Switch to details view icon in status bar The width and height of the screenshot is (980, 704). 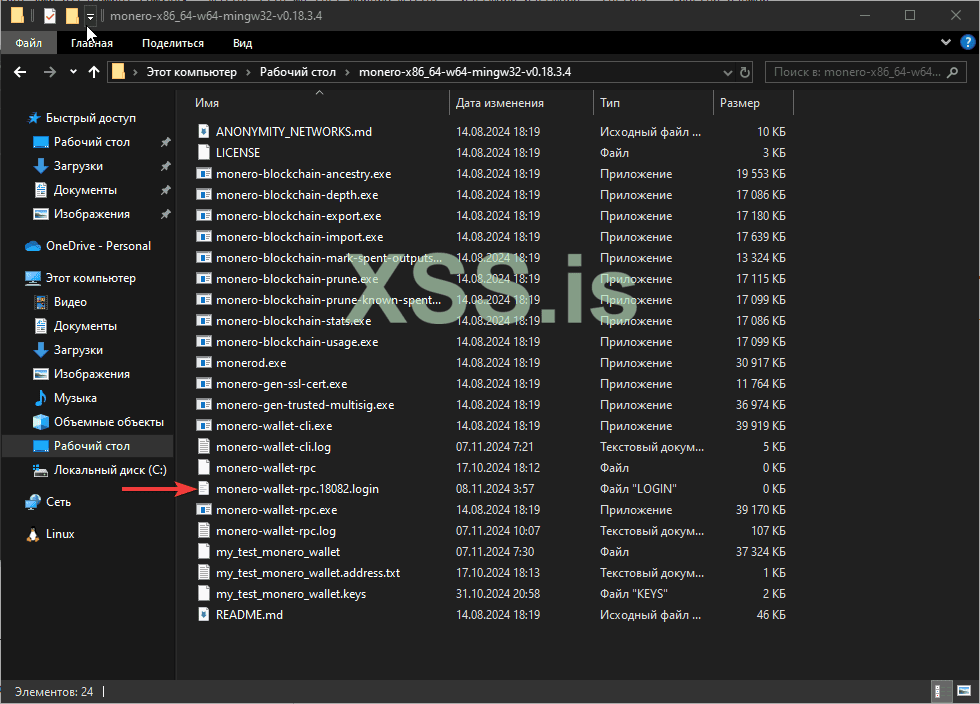click(x=942, y=691)
